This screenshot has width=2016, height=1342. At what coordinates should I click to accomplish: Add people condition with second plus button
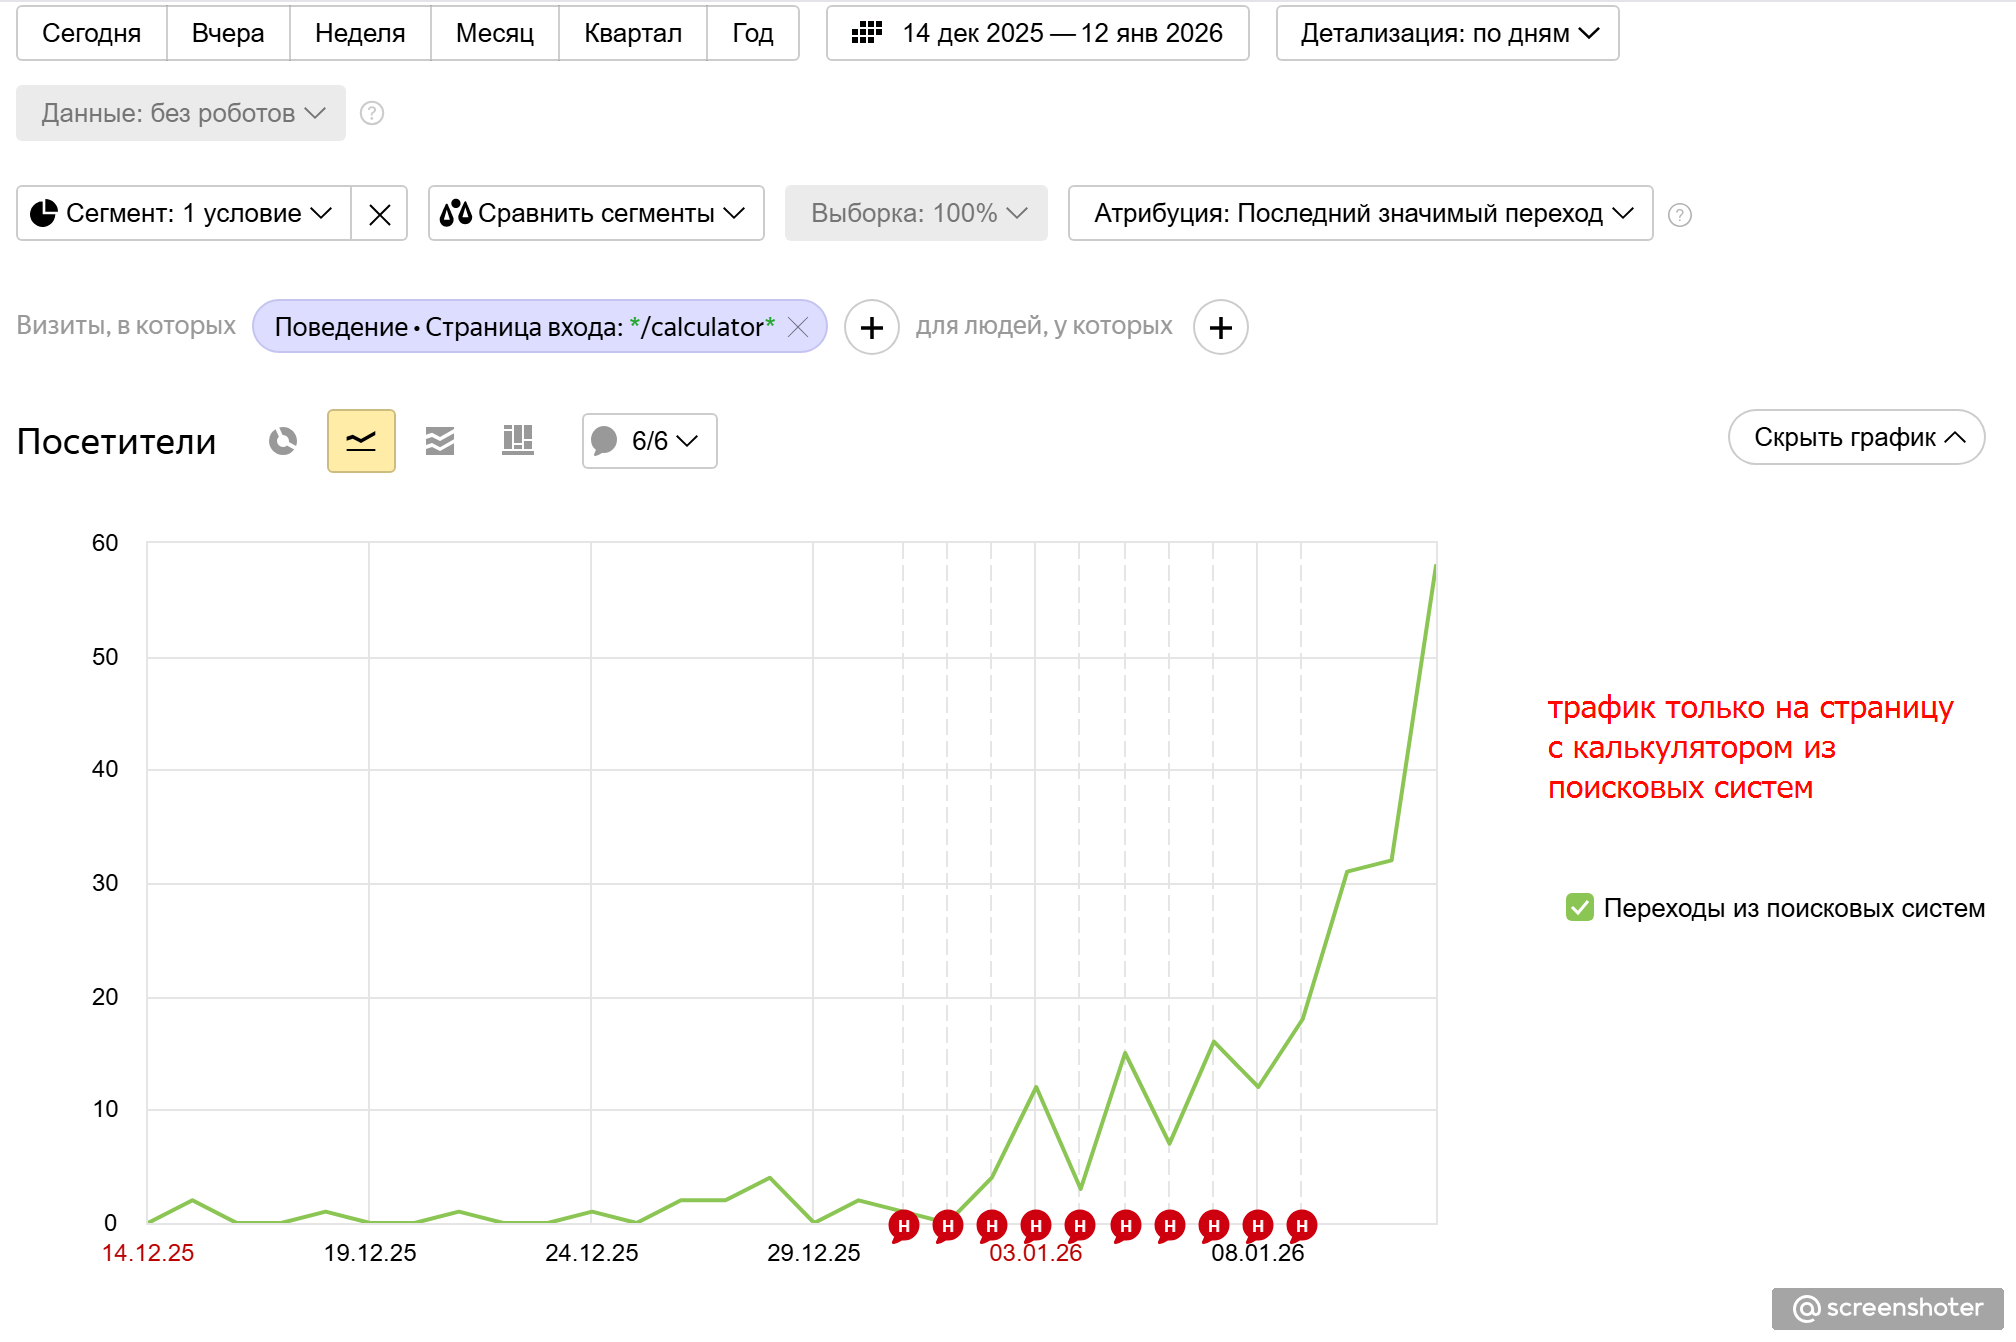[1220, 328]
